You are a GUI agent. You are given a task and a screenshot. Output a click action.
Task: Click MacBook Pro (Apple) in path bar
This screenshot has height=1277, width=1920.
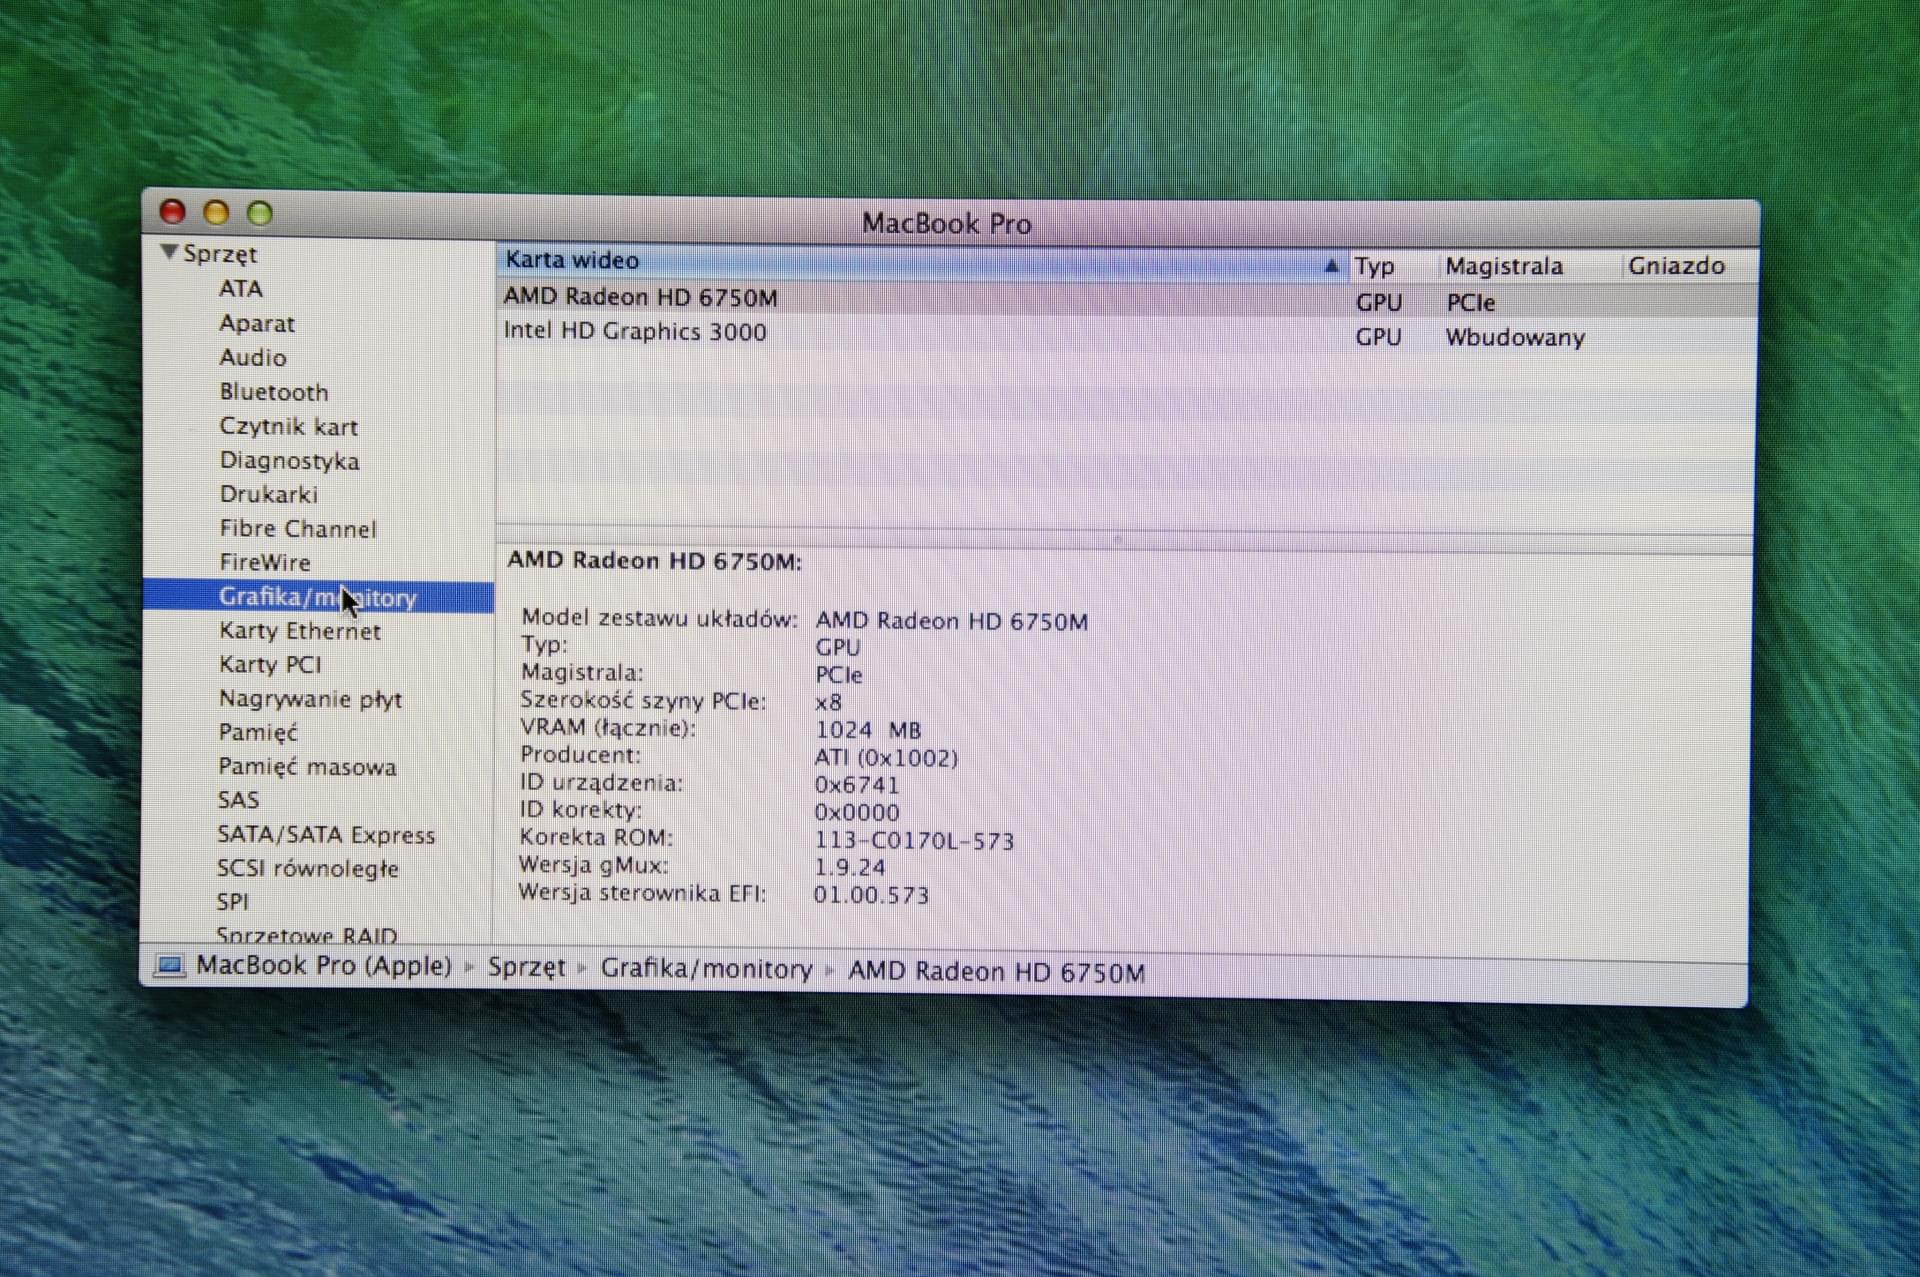point(324,966)
